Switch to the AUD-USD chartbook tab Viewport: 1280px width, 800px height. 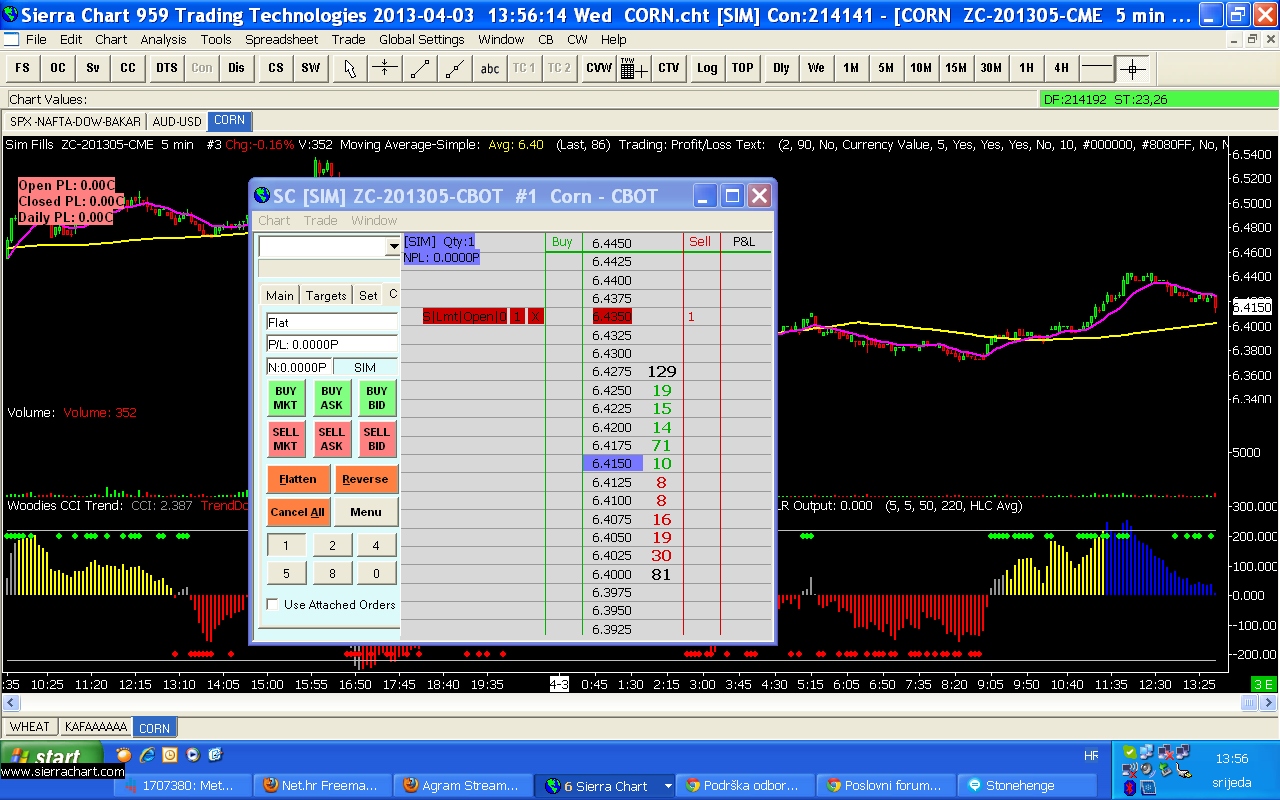point(177,121)
